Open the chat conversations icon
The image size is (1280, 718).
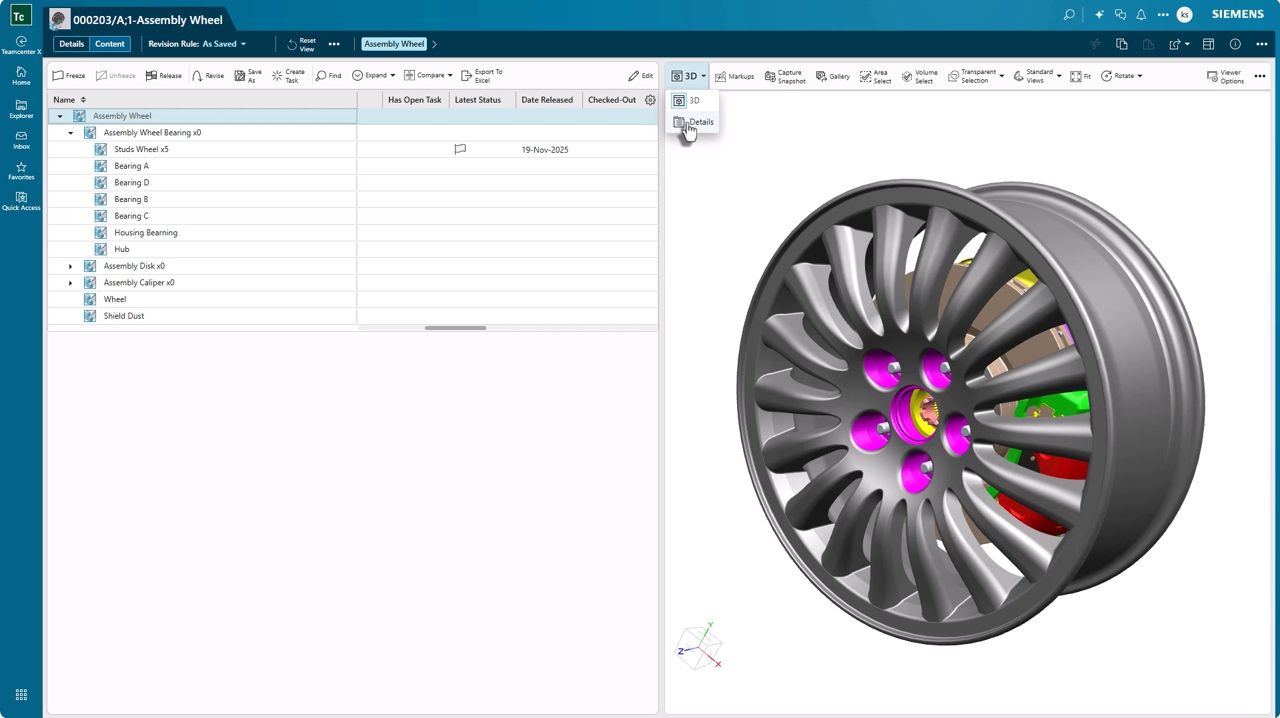coord(1120,15)
